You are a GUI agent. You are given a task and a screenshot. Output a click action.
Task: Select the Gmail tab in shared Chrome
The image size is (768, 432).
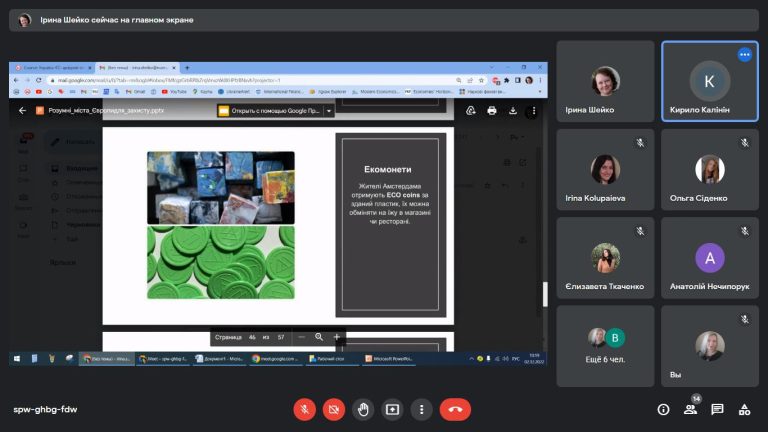pyautogui.click(x=137, y=68)
